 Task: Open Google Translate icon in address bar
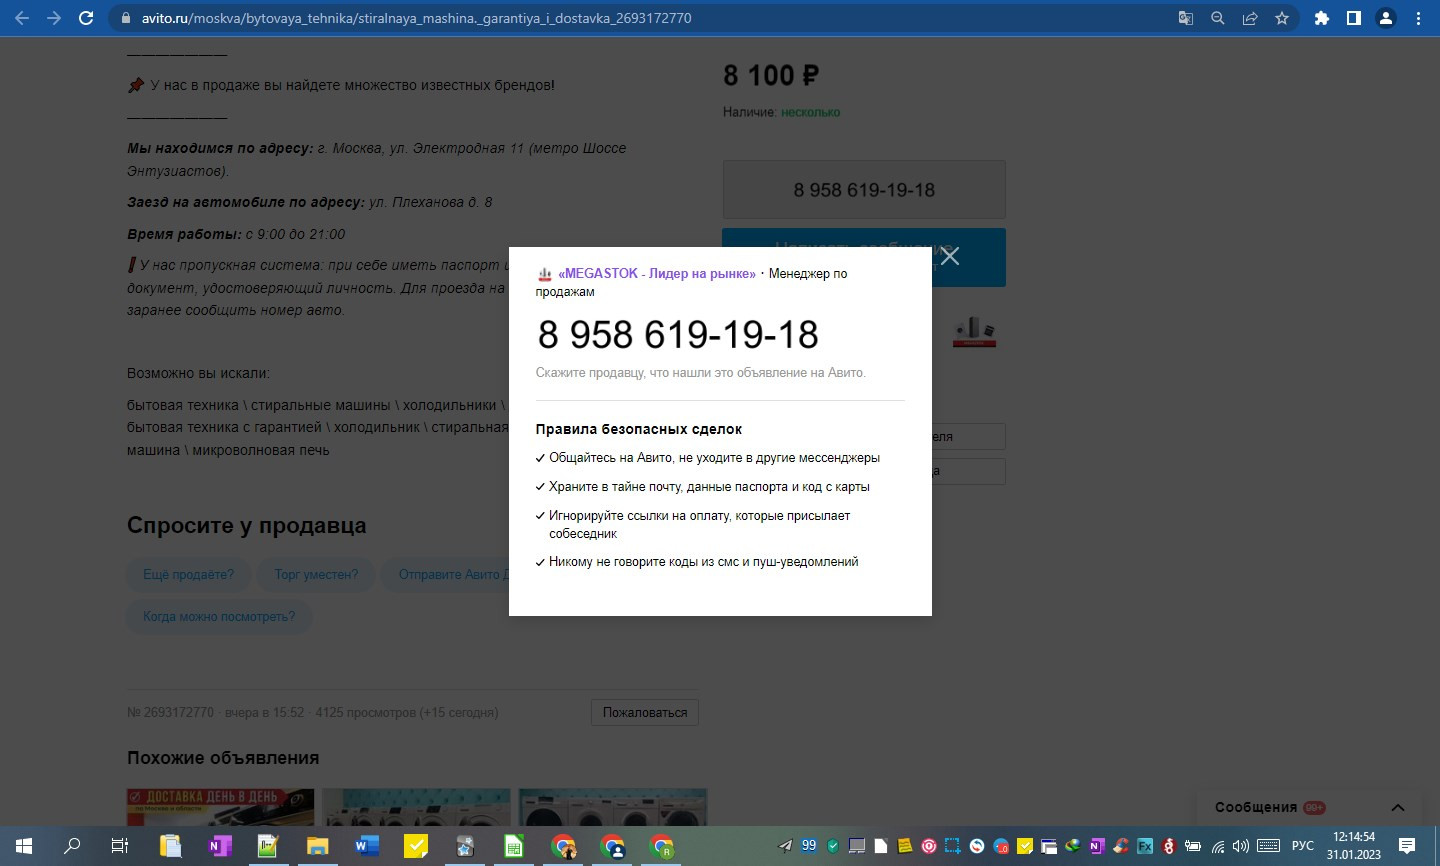1186,18
